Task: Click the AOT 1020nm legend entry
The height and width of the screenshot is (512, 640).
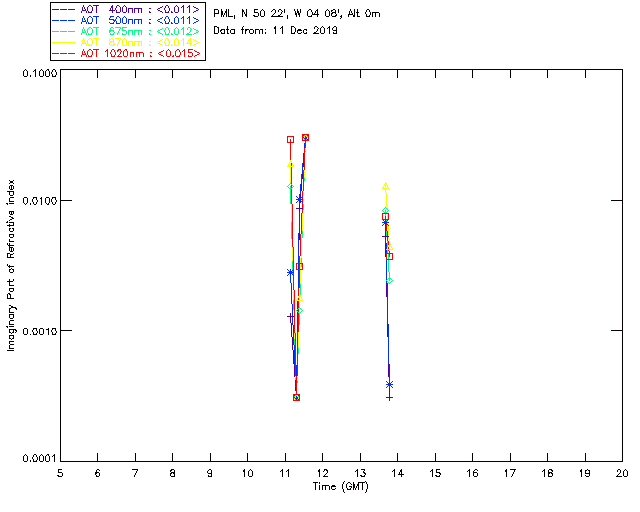Action: (126, 53)
